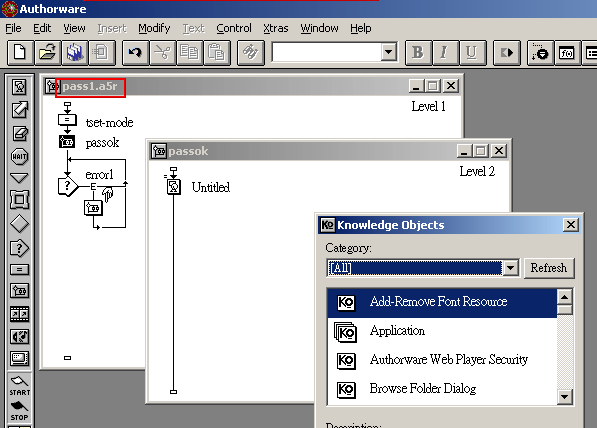Viewport: 597px width, 428px height.
Task: Click the Knowledge Objects list scroll down arrow
Action: click(564, 397)
